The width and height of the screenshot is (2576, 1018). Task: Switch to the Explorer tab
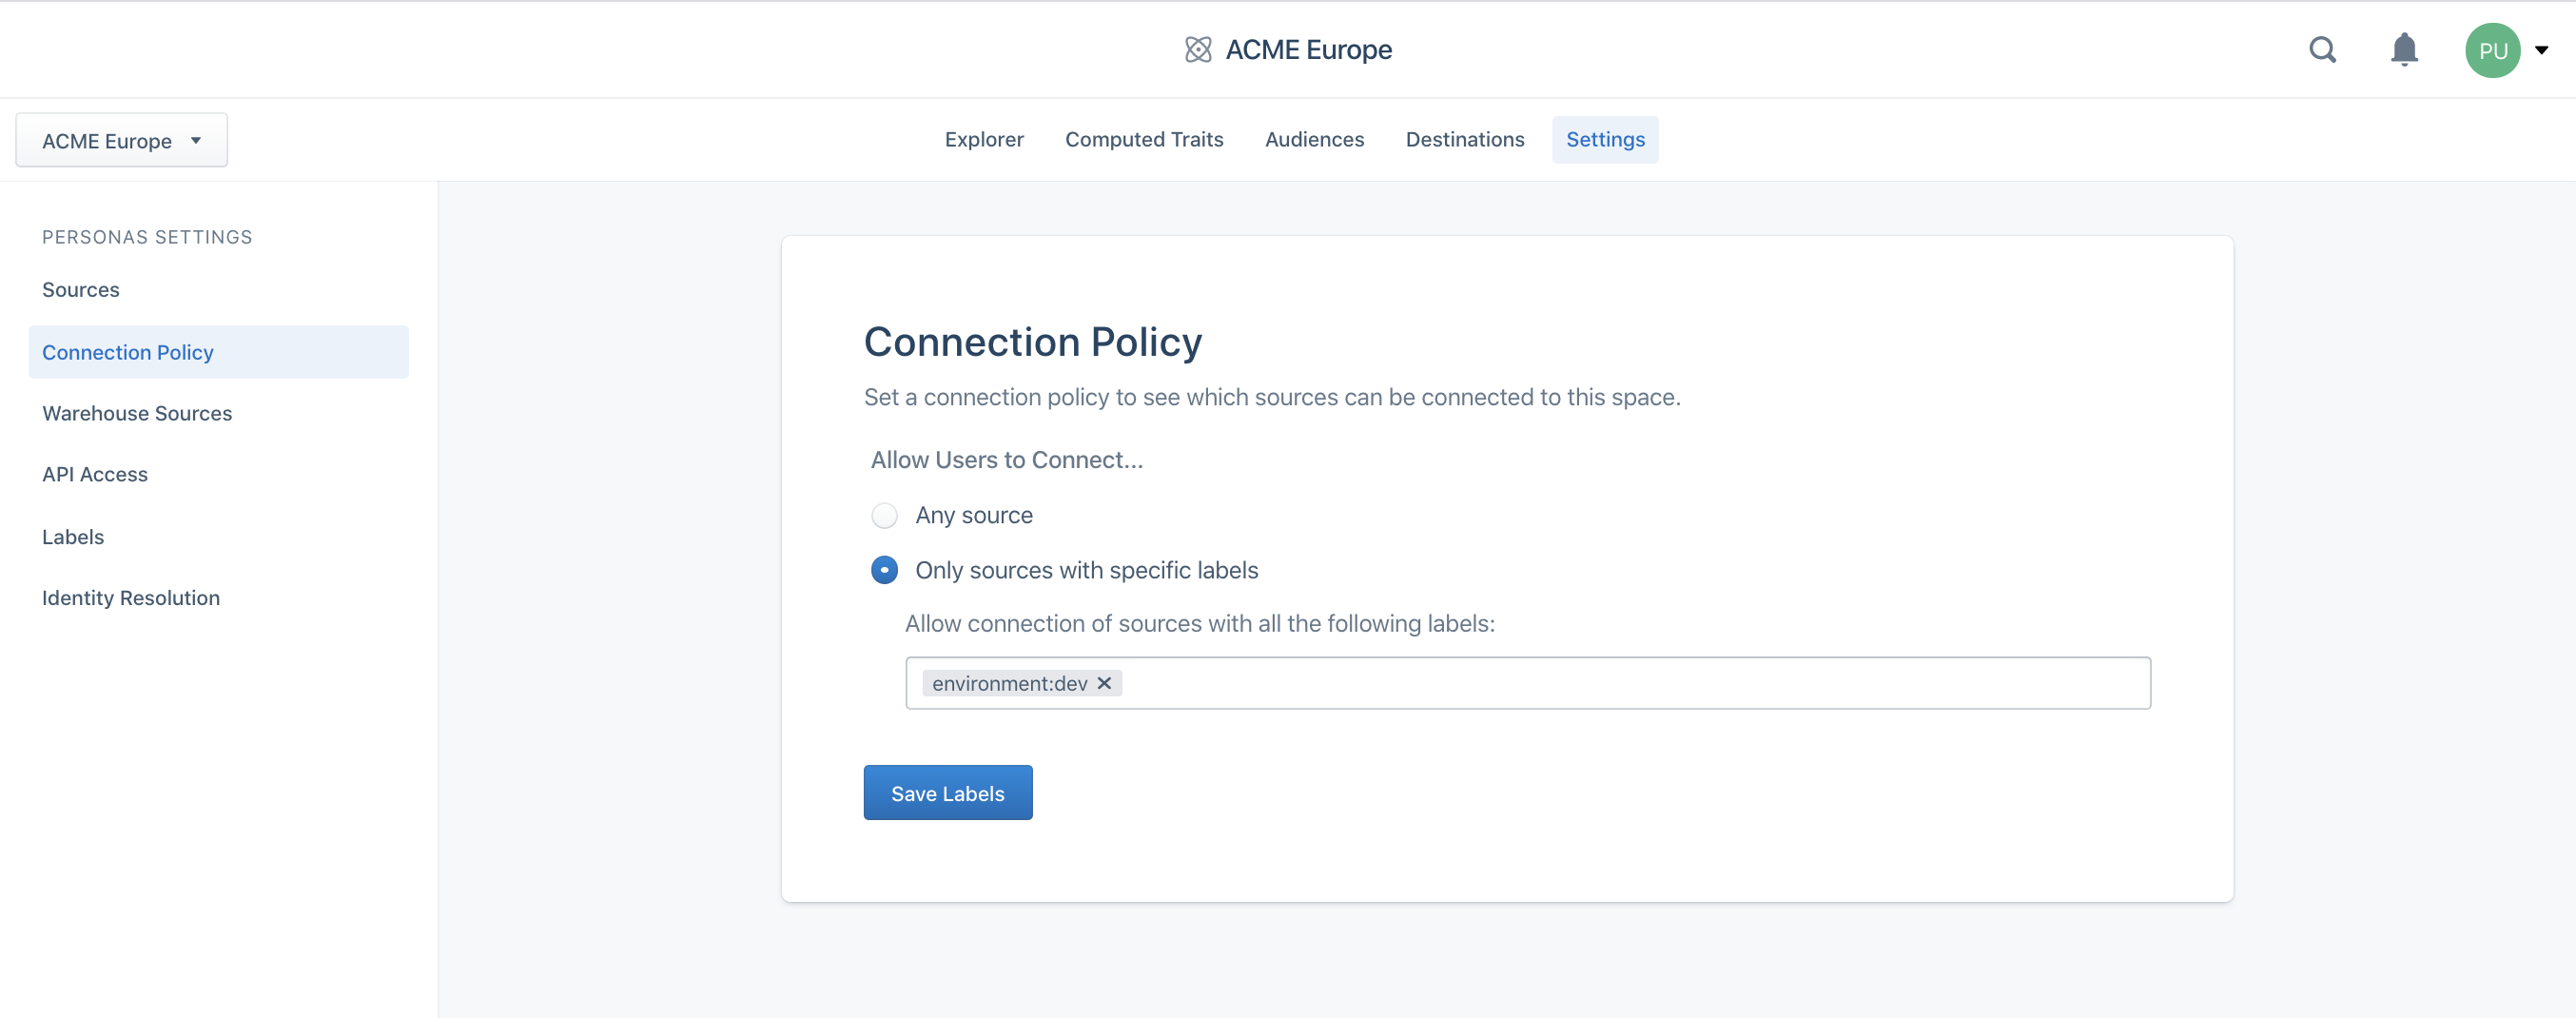pos(984,140)
